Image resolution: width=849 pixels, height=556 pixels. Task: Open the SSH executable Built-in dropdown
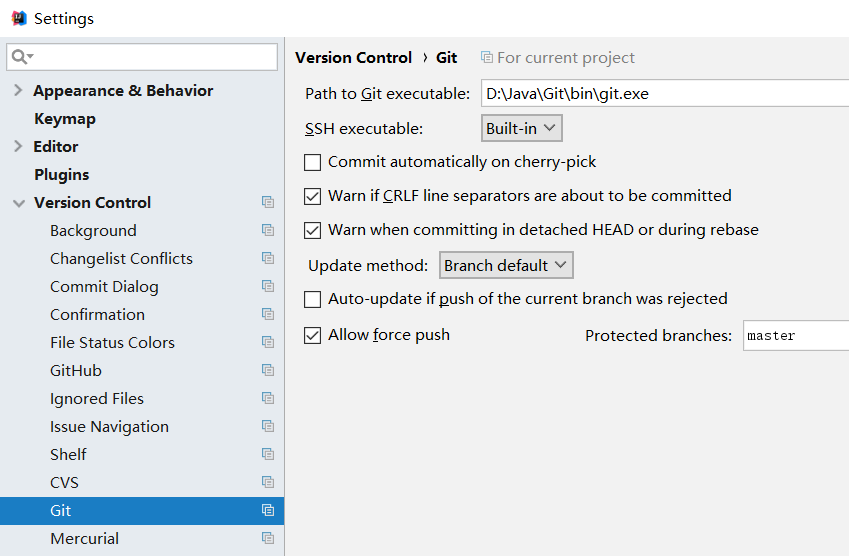[521, 128]
